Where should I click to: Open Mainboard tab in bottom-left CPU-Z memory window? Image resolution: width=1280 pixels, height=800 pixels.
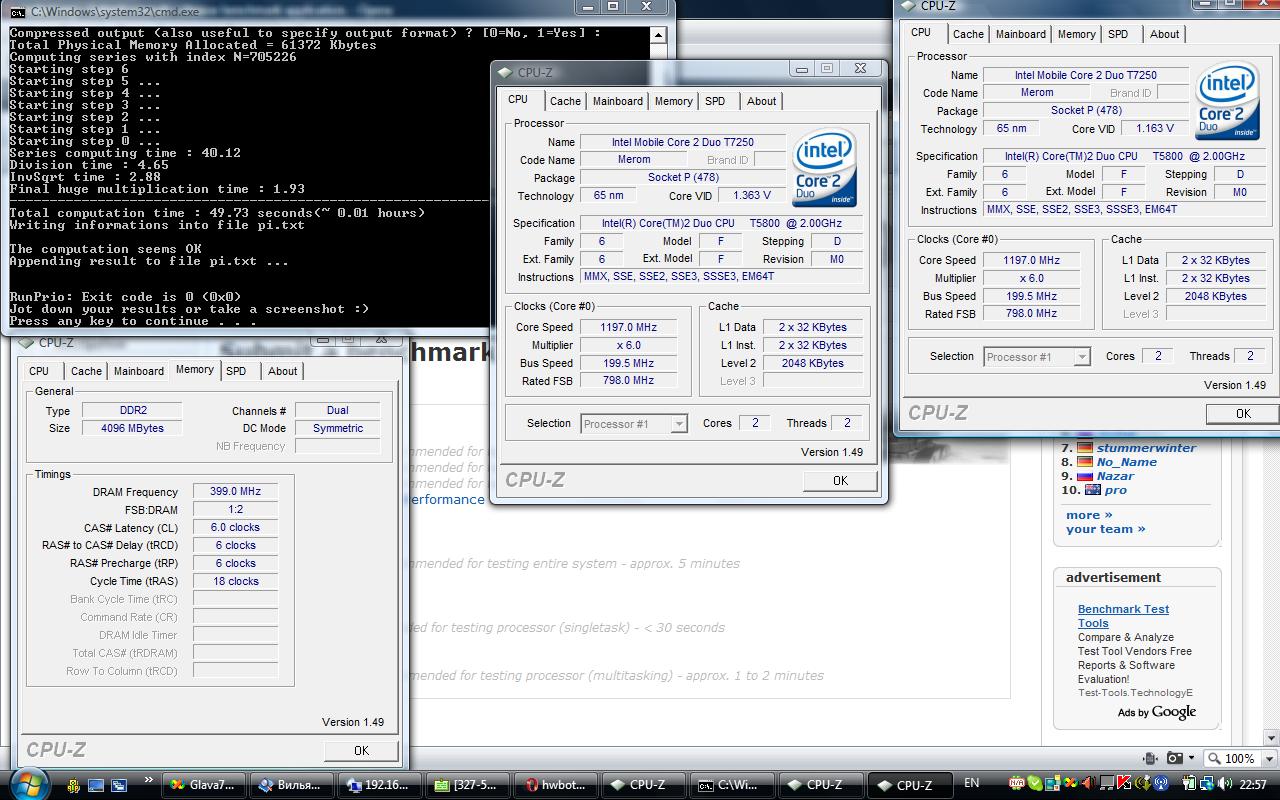pyautogui.click(x=139, y=371)
